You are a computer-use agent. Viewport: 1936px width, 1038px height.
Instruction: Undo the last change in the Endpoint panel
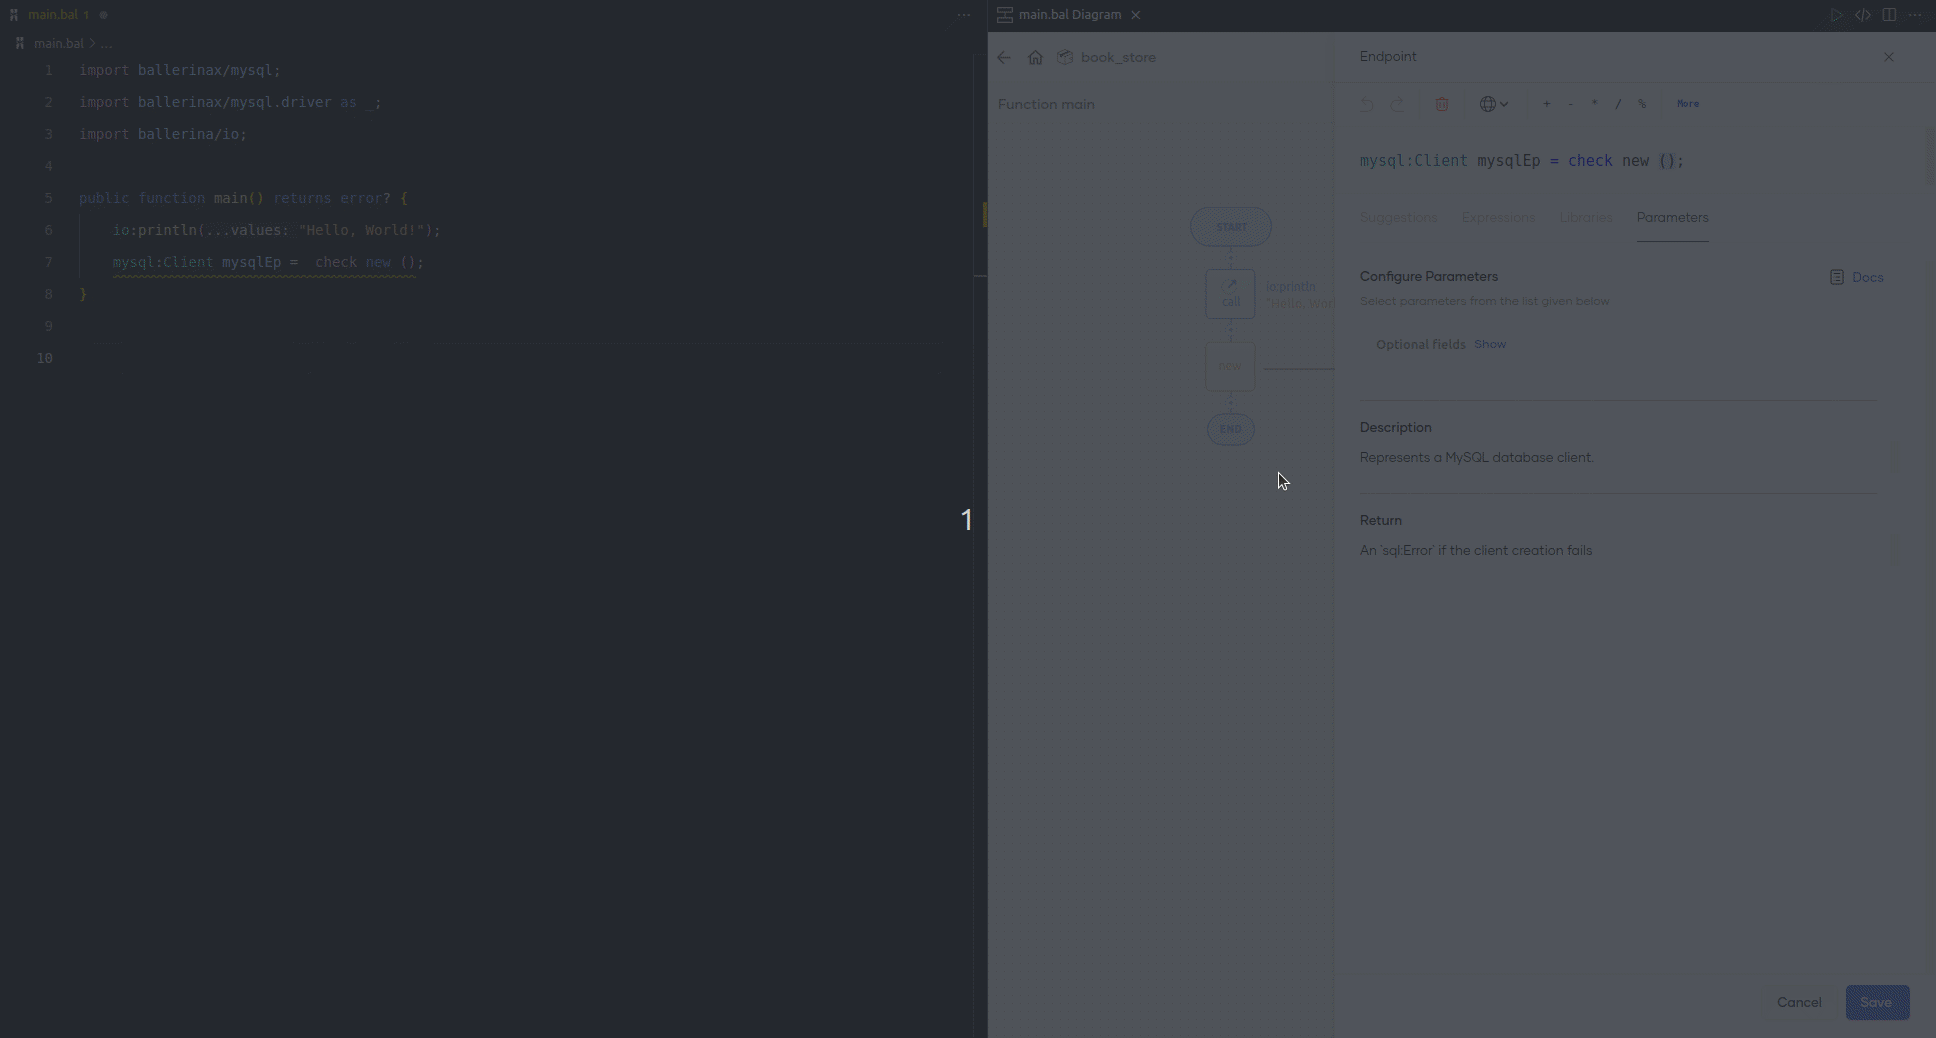1364,105
